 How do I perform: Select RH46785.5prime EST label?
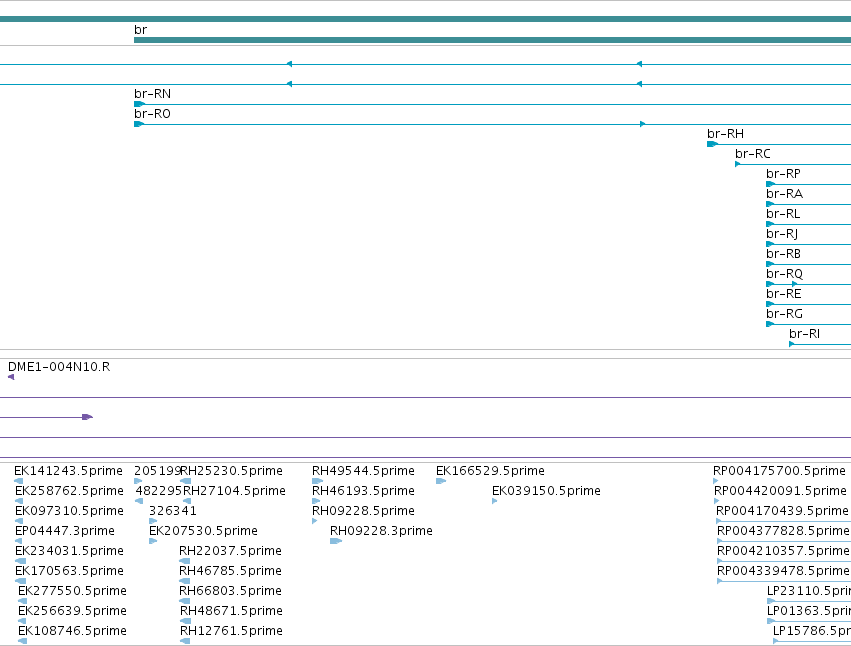coord(233,571)
